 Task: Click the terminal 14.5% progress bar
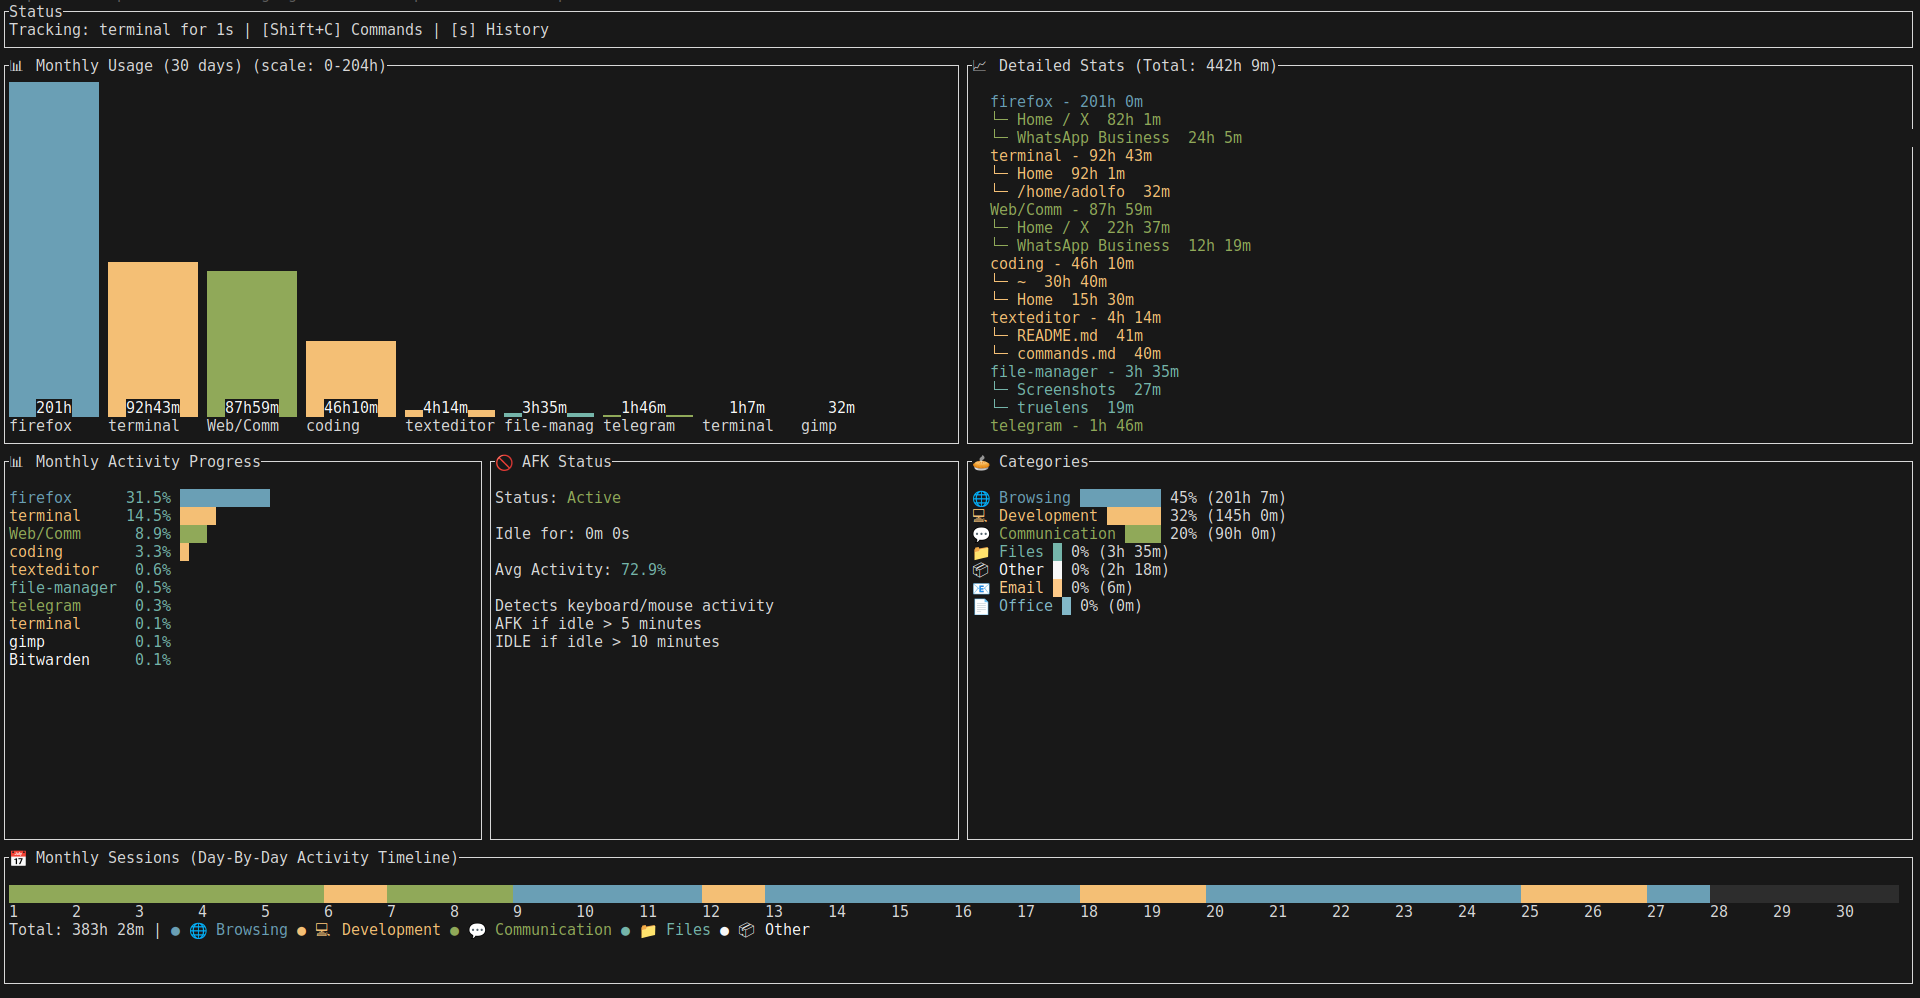click(x=198, y=516)
